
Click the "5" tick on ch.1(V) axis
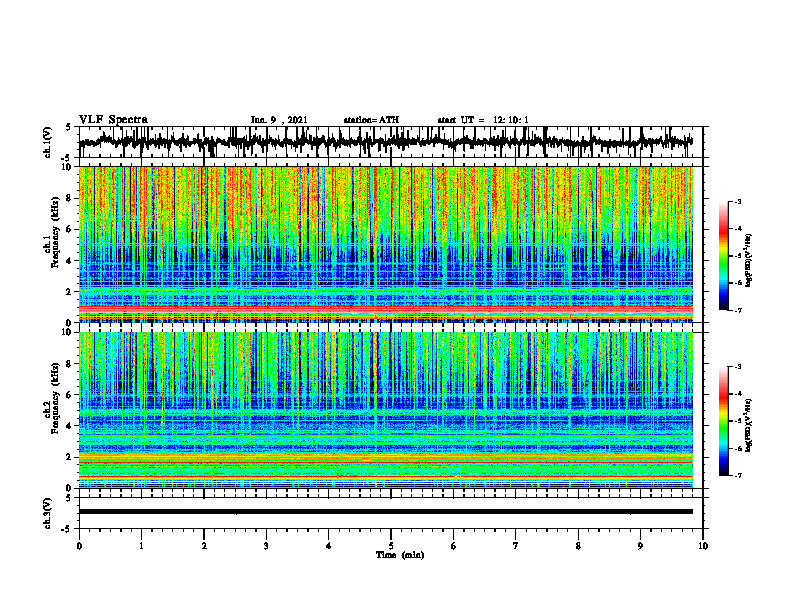tap(68, 128)
